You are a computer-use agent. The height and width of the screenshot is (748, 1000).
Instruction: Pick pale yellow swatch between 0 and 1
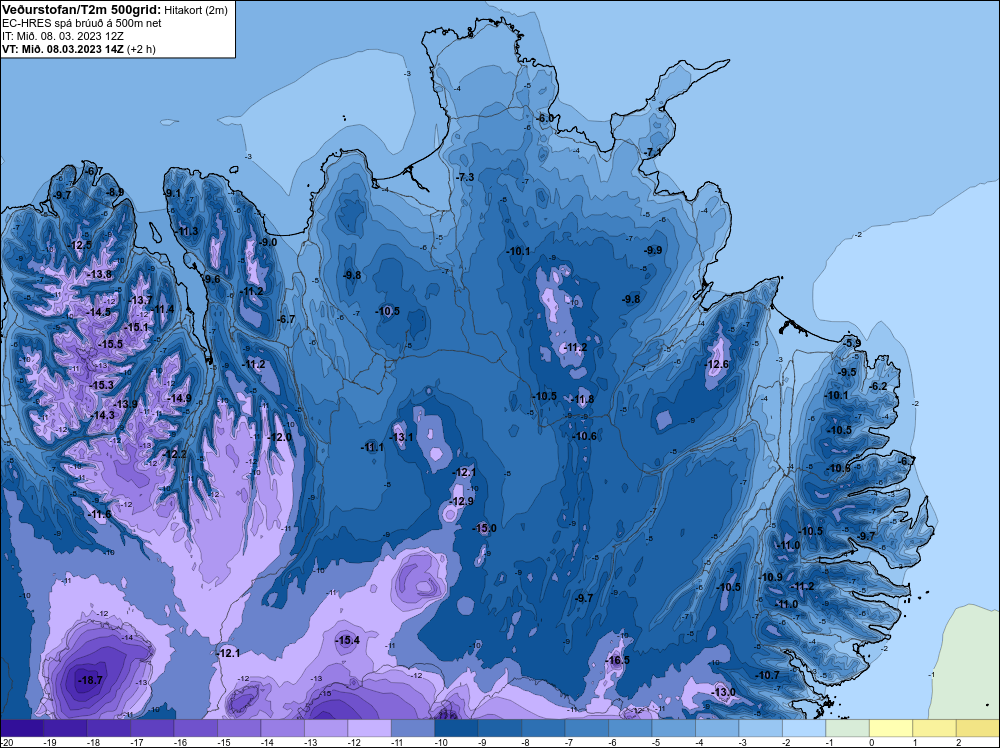pos(891,728)
